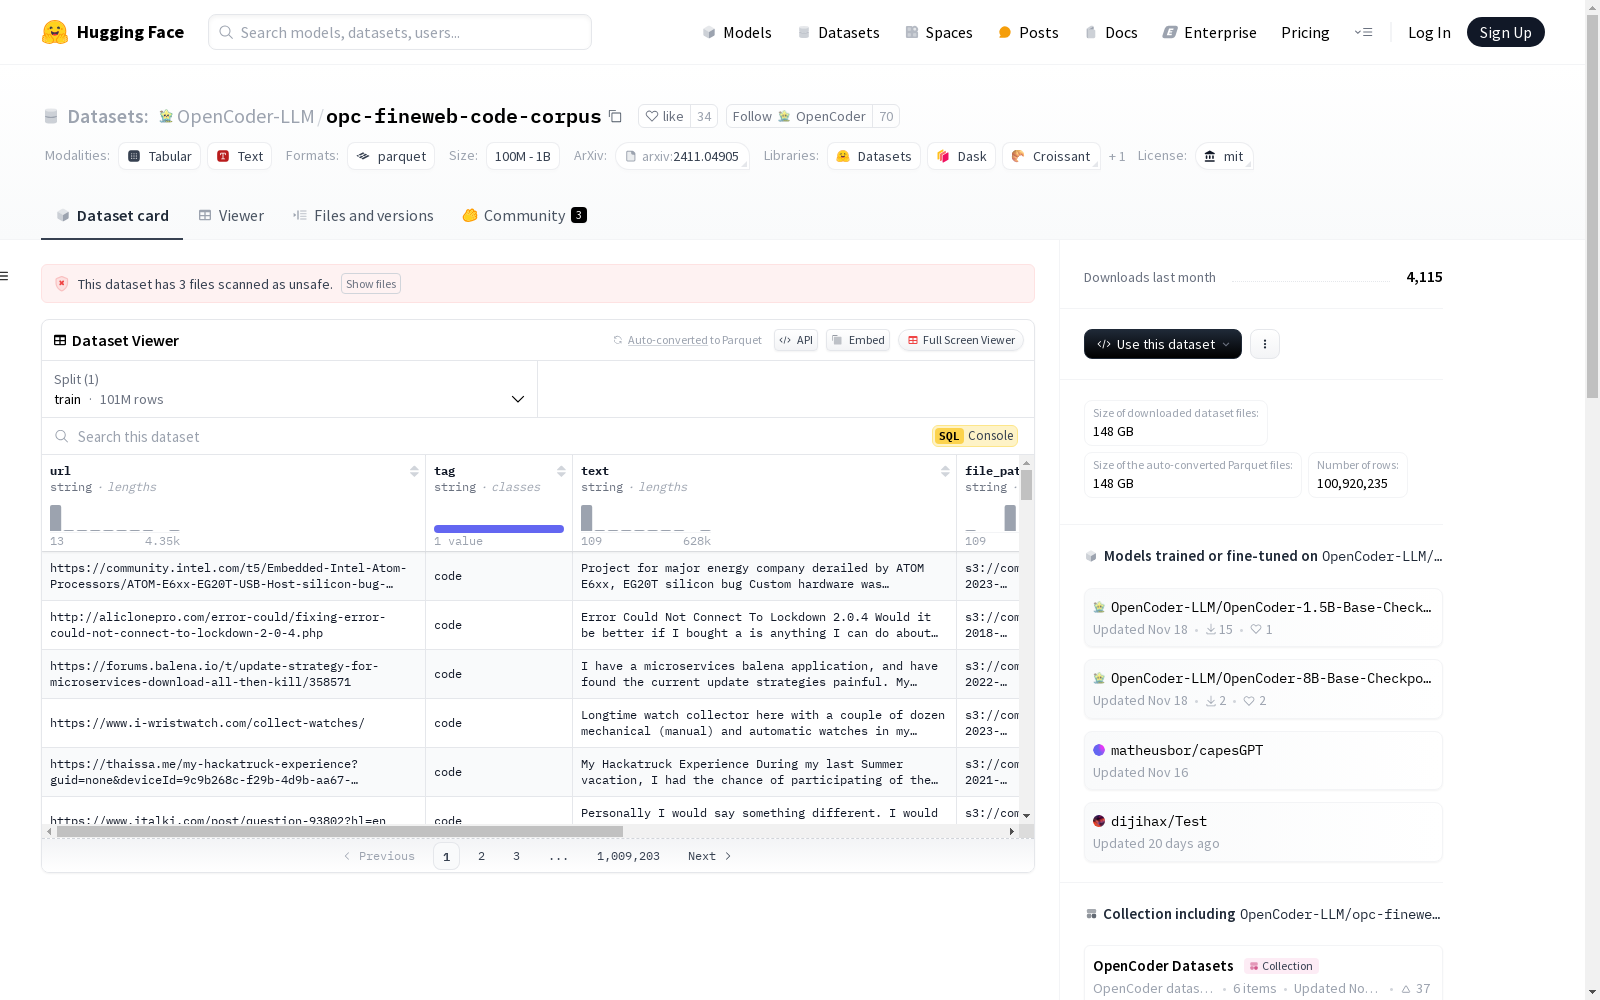The image size is (1600, 1000).
Task: Open the Use this dataset dropdown
Action: point(1163,344)
